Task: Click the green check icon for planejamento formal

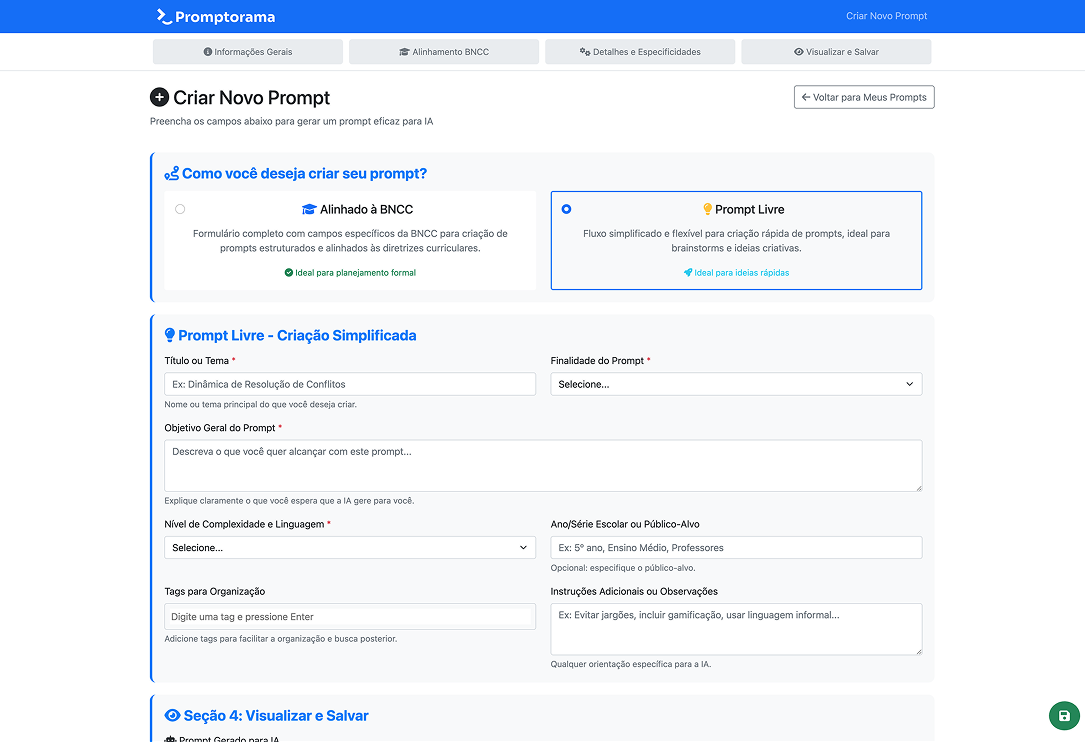Action: point(289,273)
